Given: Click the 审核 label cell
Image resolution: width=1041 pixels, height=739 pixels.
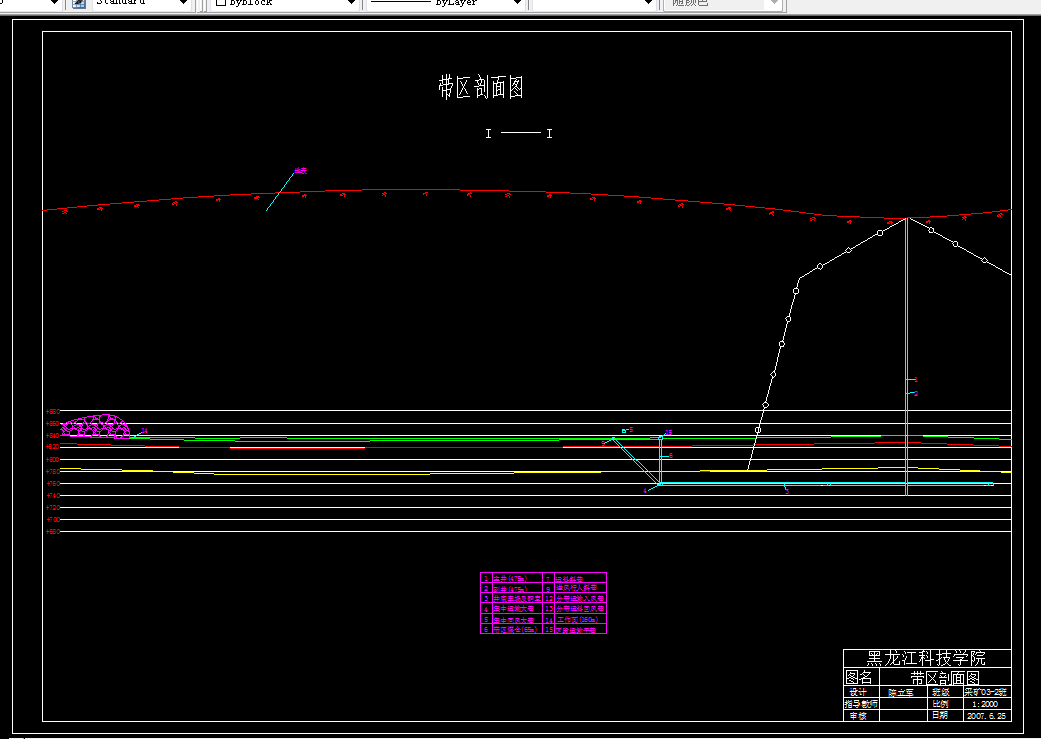Looking at the screenshot, I should [x=860, y=715].
